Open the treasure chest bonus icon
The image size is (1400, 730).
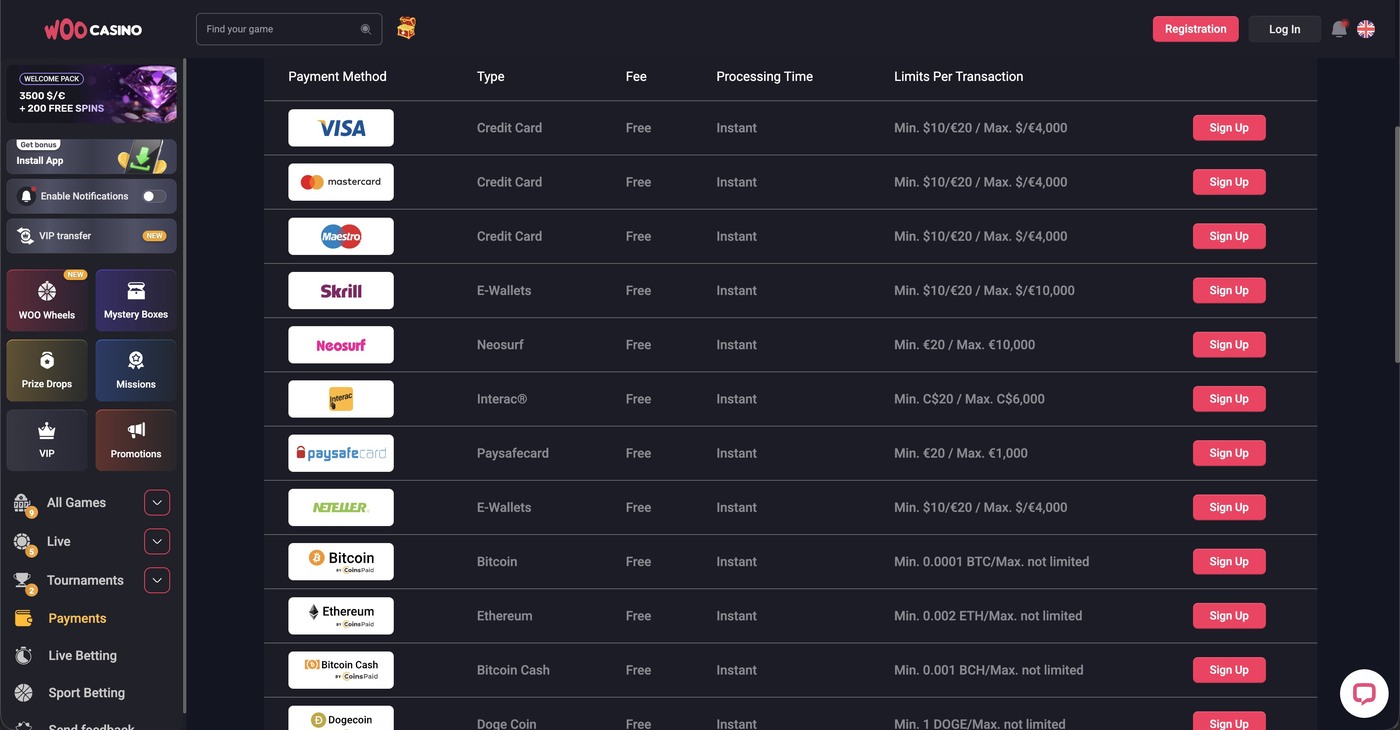point(406,28)
